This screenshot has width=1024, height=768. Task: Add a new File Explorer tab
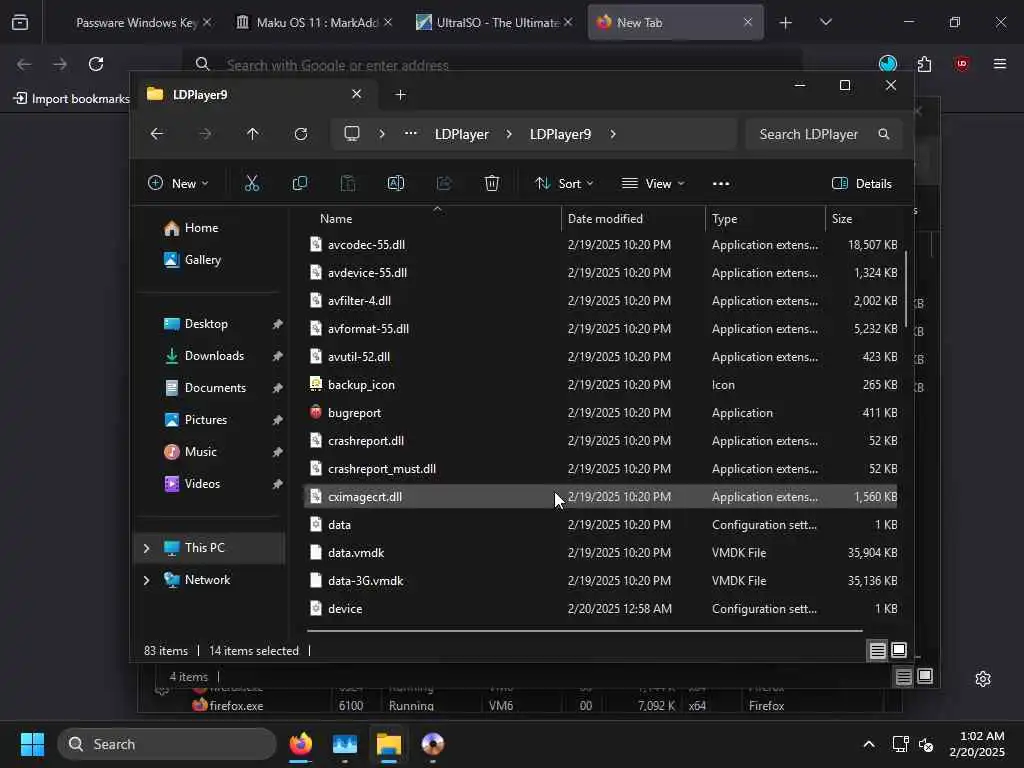(401, 95)
